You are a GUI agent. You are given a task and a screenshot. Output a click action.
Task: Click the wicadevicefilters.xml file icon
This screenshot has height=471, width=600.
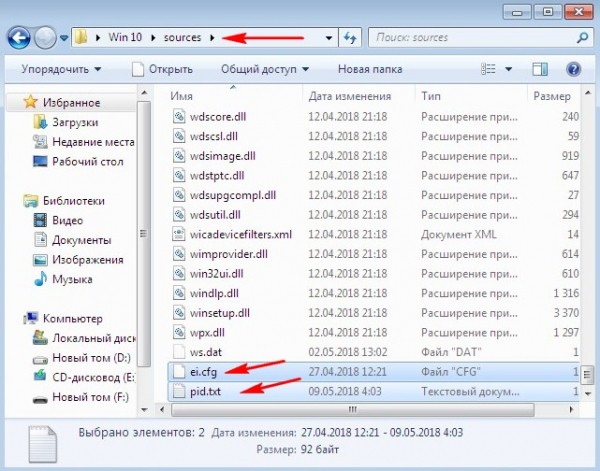[x=179, y=234]
